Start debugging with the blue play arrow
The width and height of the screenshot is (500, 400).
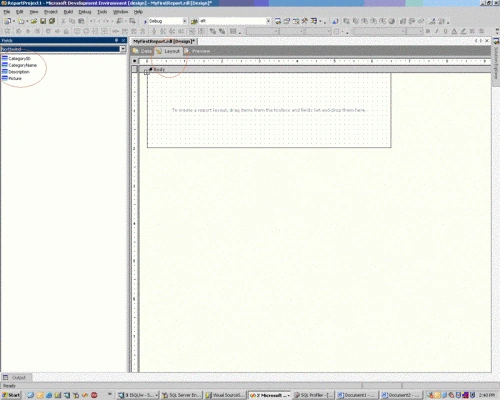tap(145, 21)
